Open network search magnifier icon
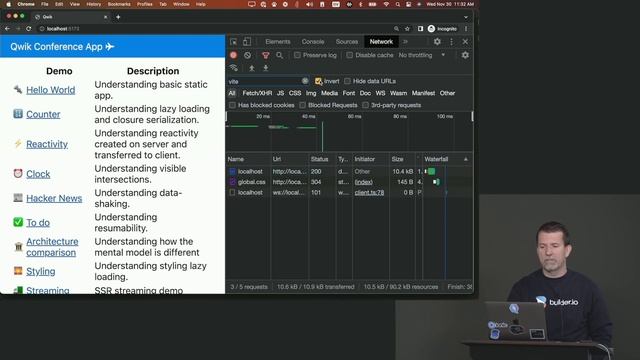This screenshot has width=640, height=360. coord(280,55)
